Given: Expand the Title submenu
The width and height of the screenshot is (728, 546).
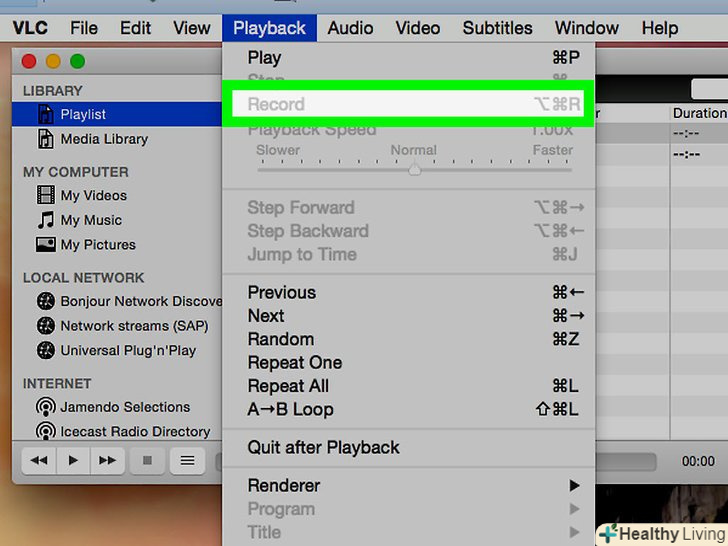Looking at the screenshot, I should 409,532.
